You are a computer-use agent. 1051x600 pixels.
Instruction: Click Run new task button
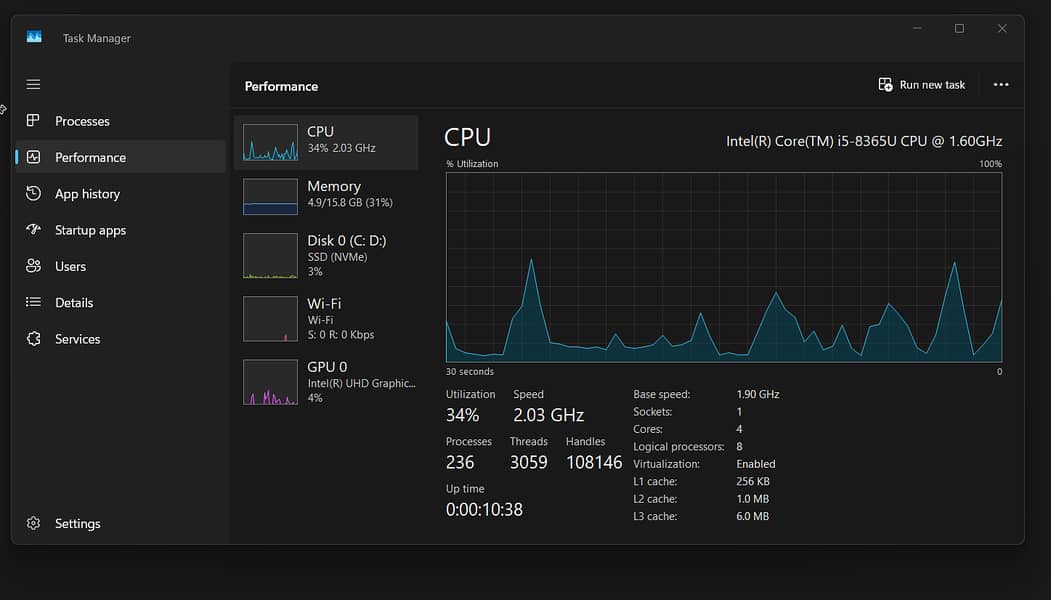click(921, 85)
